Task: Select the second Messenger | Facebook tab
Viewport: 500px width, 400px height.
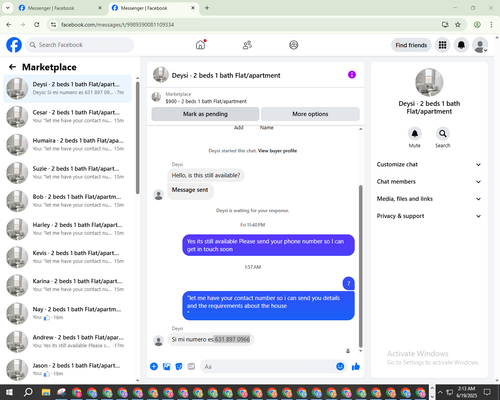Action: [153, 8]
